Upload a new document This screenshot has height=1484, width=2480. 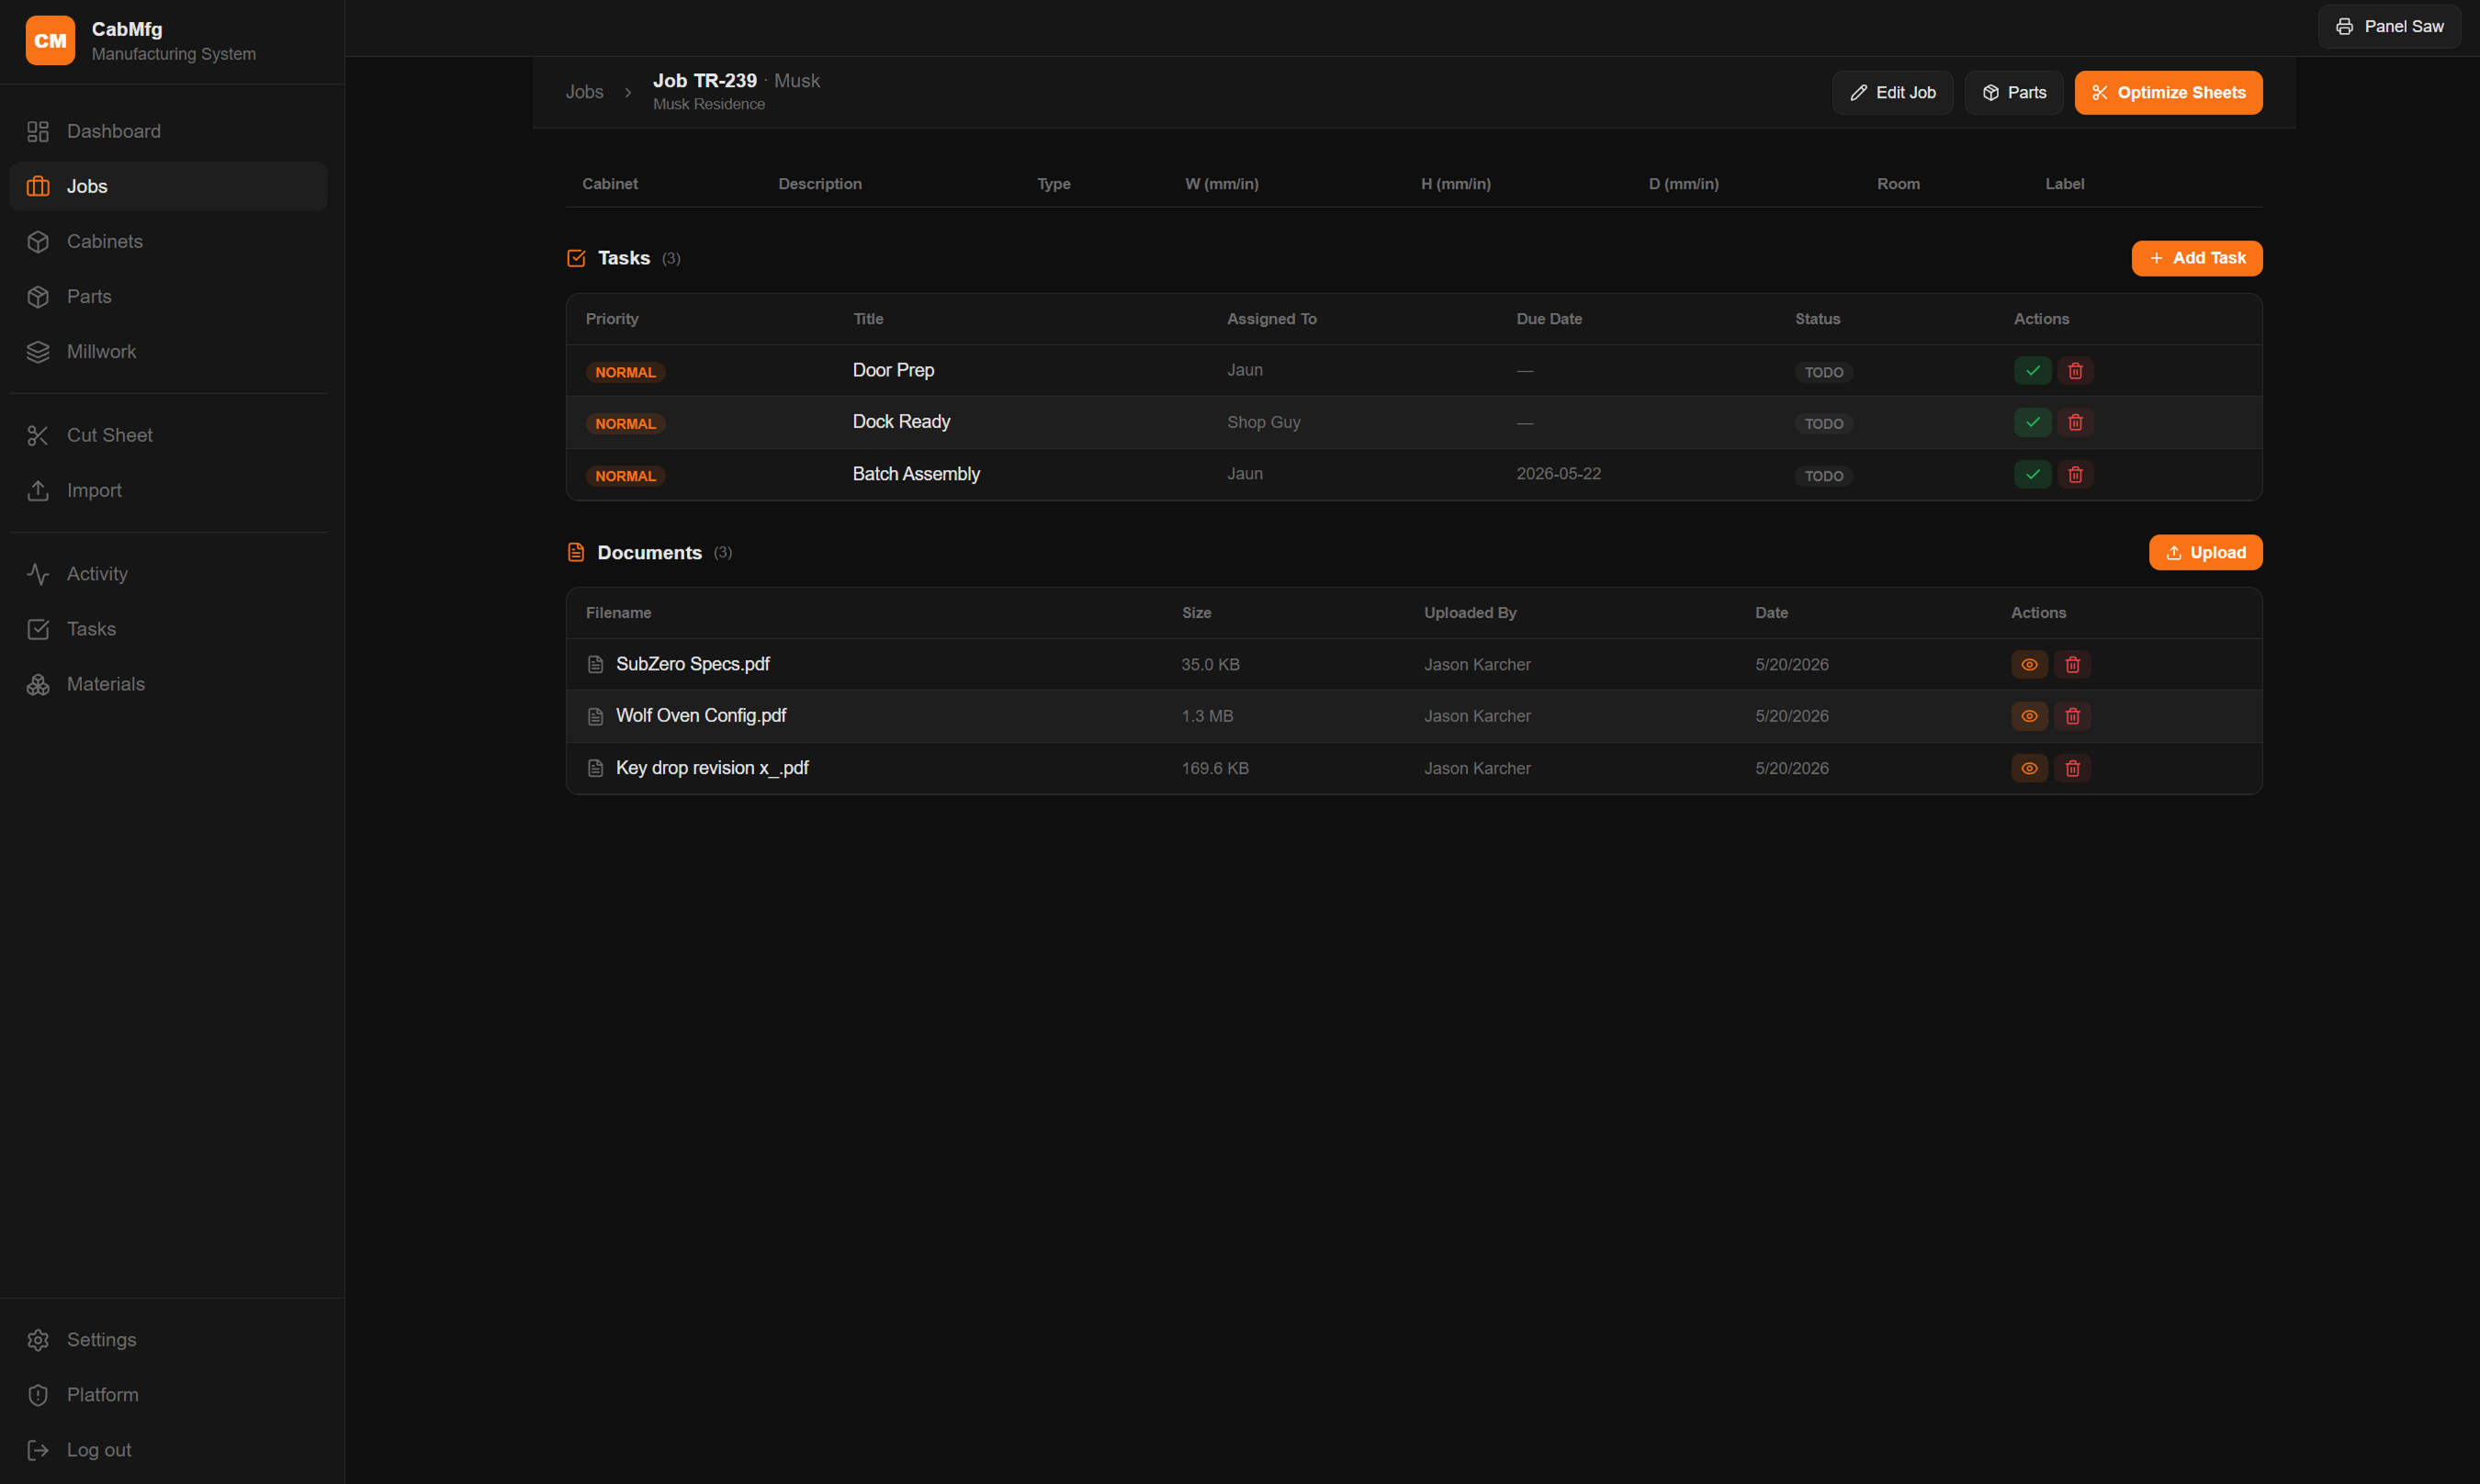[2205, 552]
